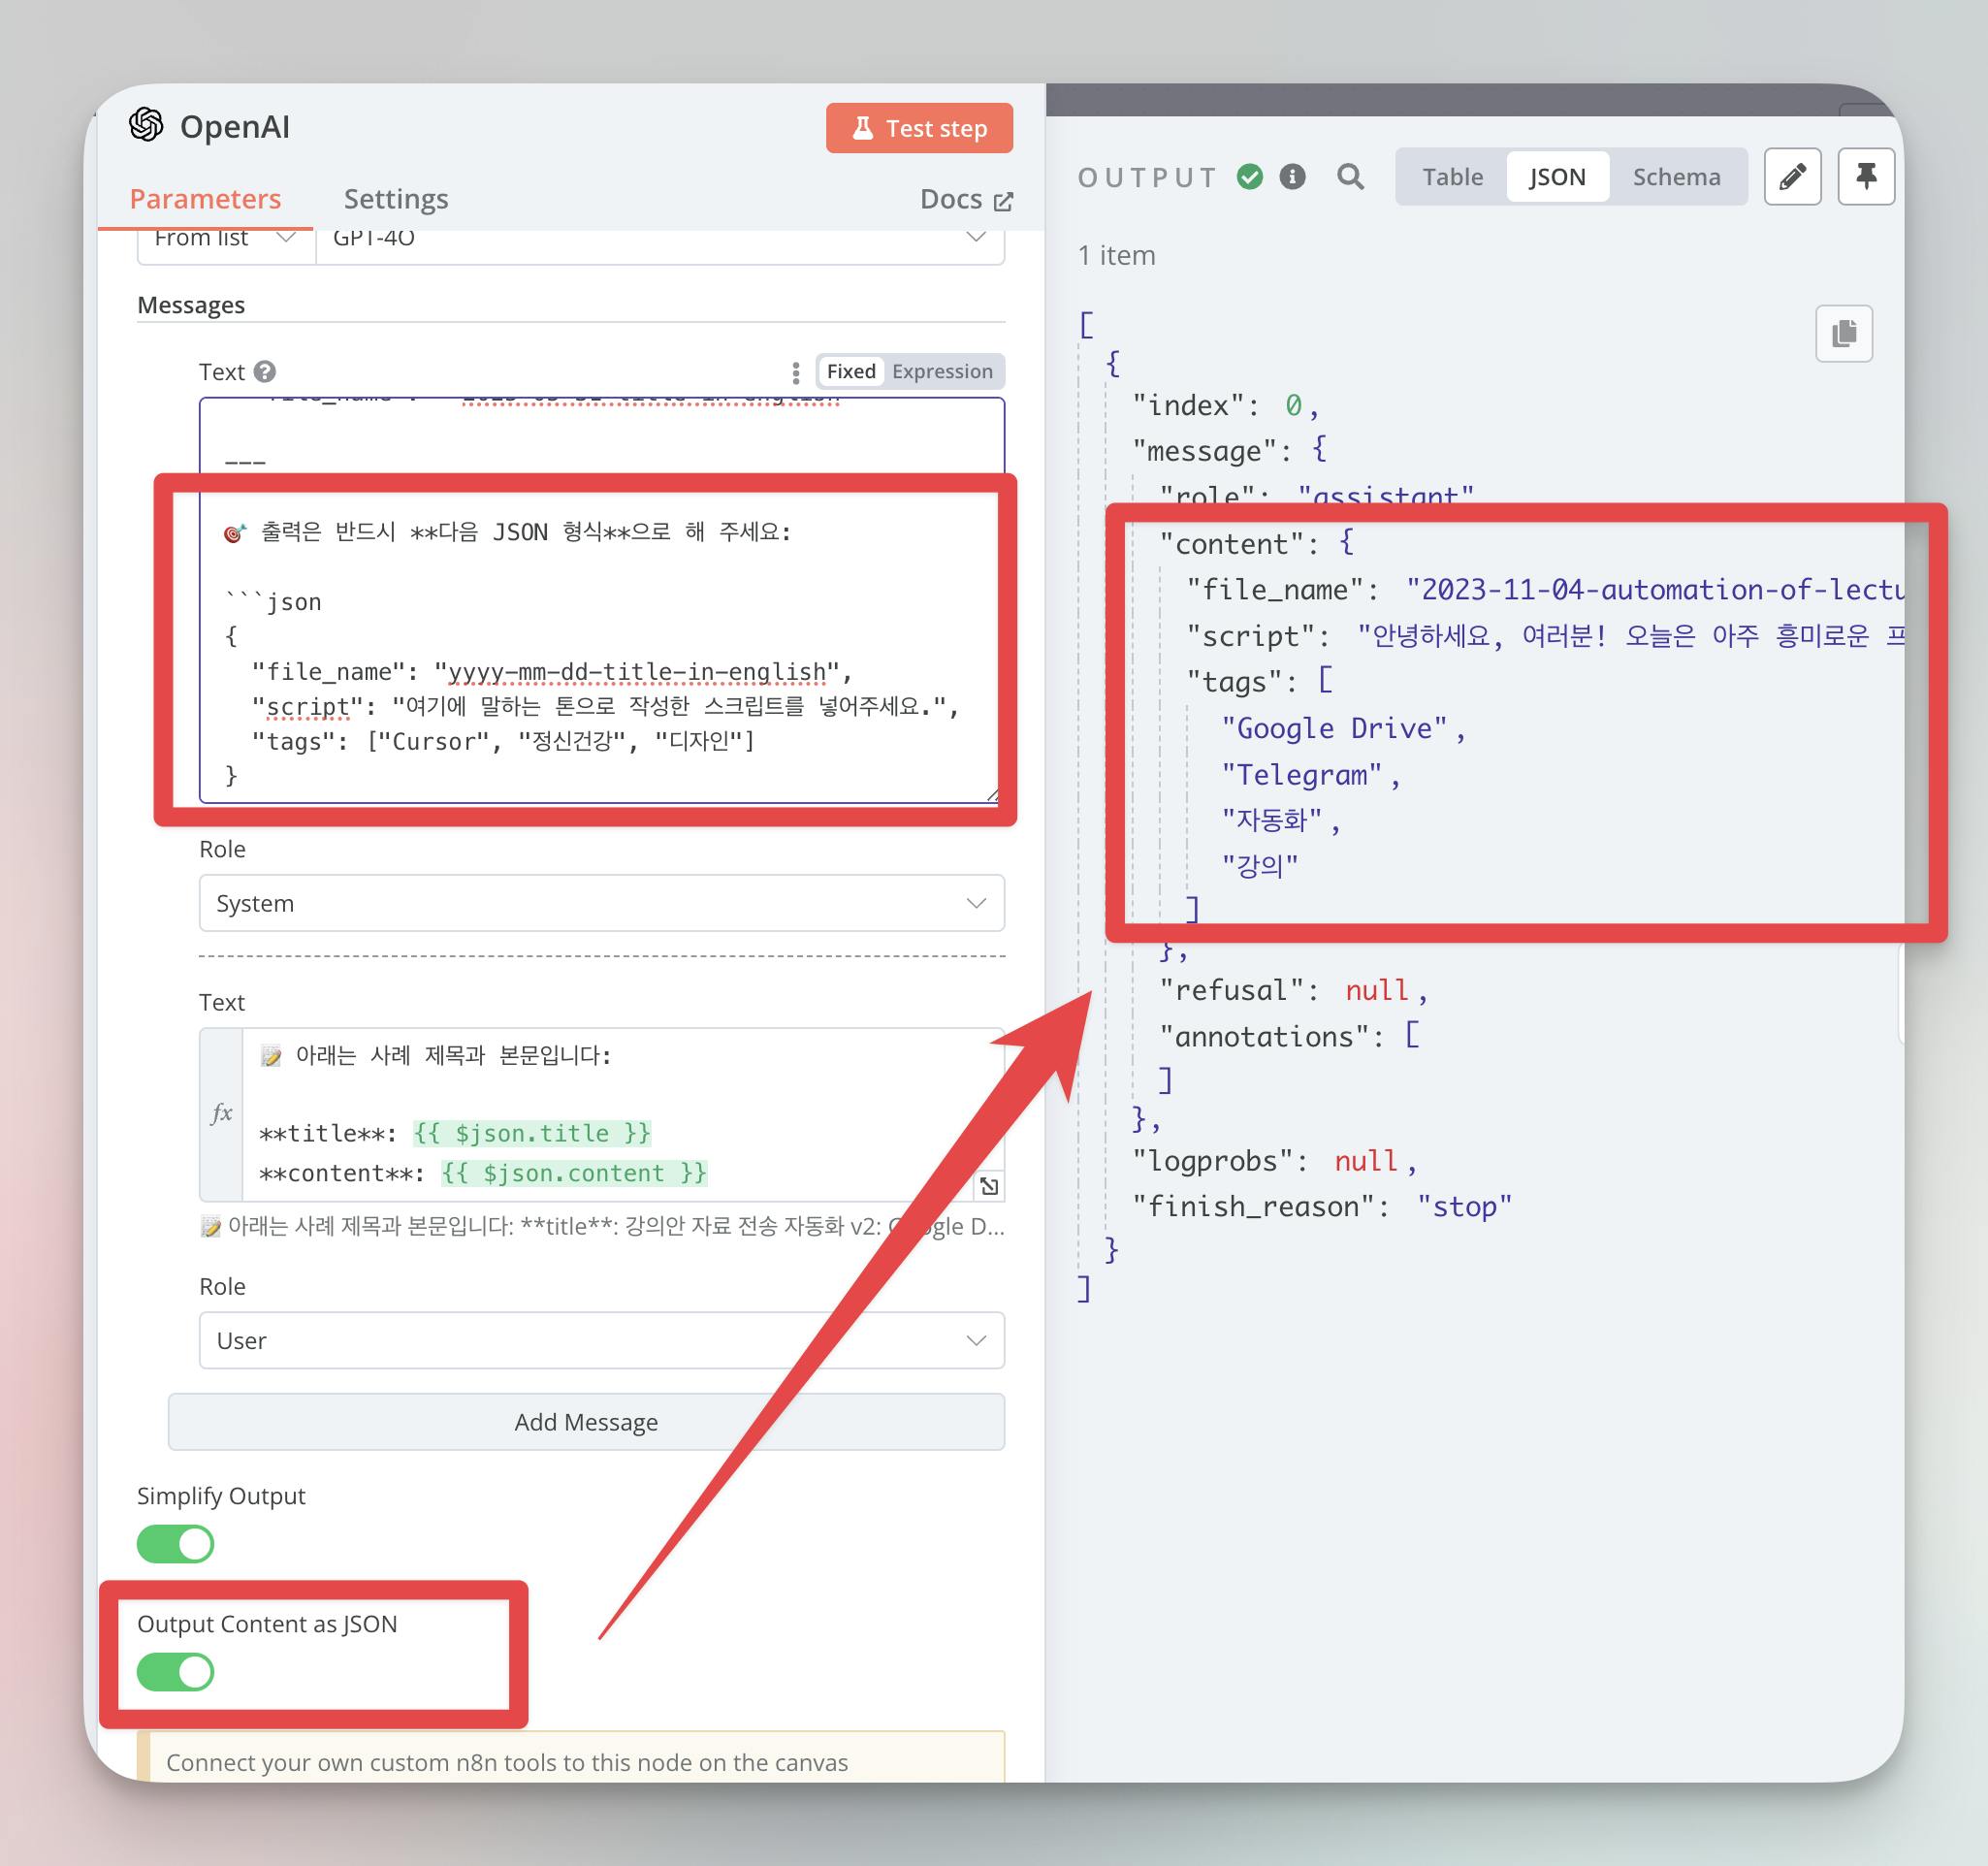Viewport: 1988px width, 1866px height.
Task: Disable Output Content as JSON toggle
Action: [176, 1671]
